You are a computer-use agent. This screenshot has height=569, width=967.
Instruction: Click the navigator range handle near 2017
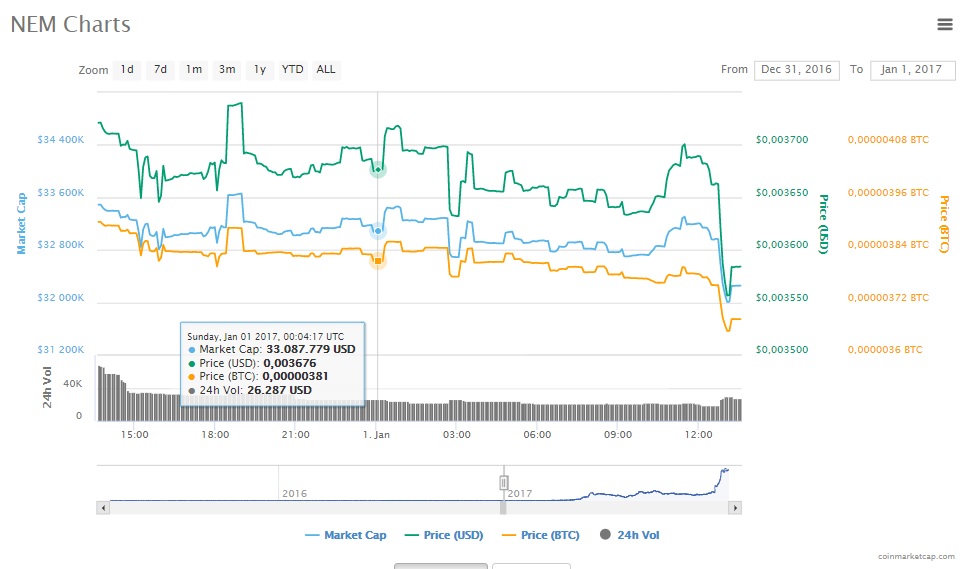click(x=504, y=483)
